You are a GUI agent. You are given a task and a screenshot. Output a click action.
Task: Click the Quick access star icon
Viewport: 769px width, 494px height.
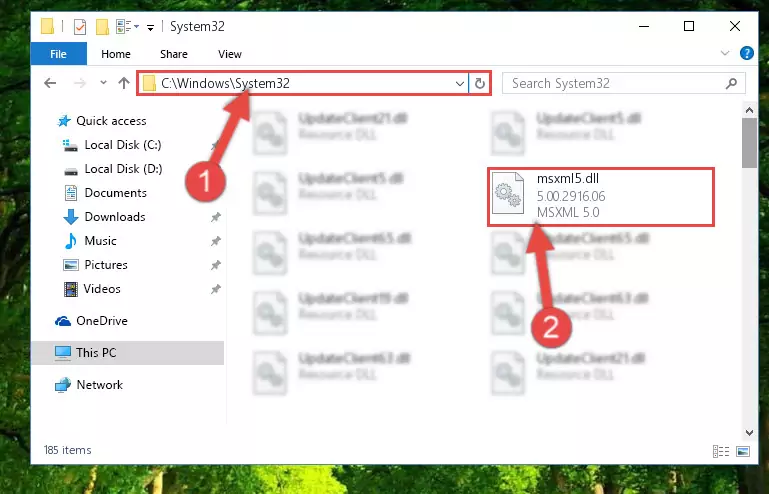[x=64, y=121]
